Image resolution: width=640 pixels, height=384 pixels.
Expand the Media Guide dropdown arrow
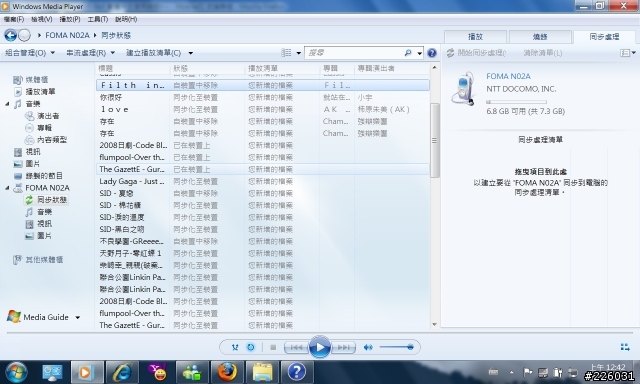pyautogui.click(x=78, y=317)
